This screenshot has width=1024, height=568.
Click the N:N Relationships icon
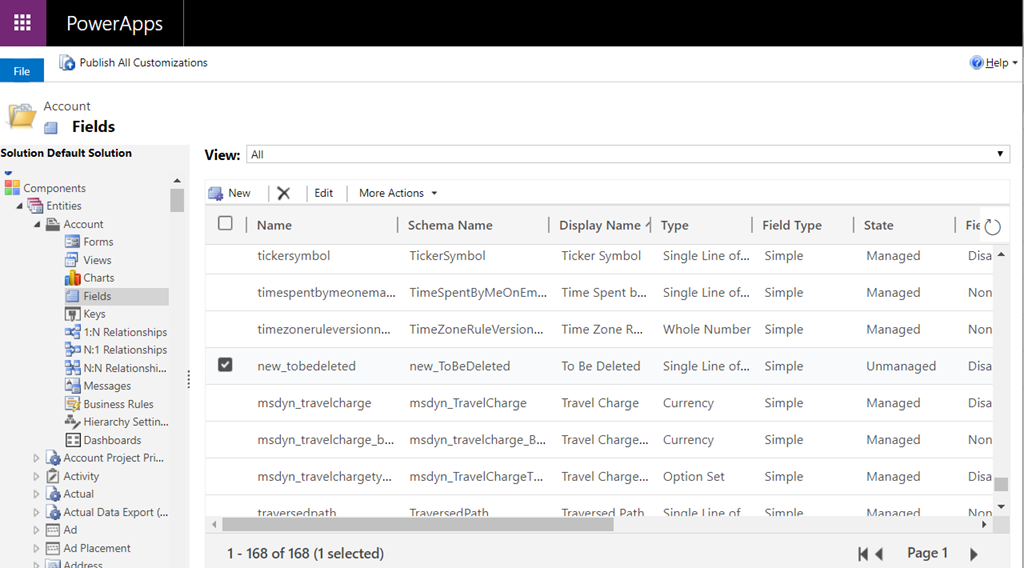(72, 368)
